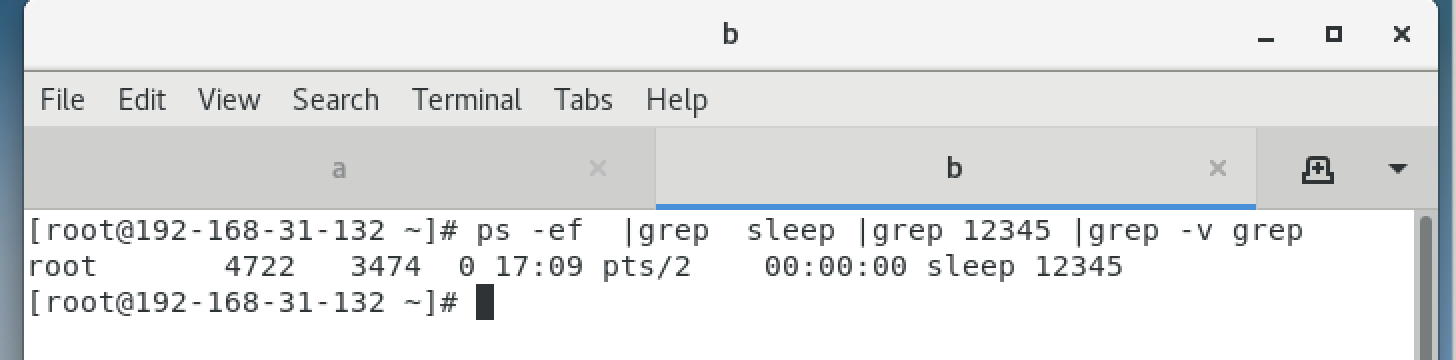Image resolution: width=1456 pixels, height=360 pixels.
Task: Close the terminal window
Action: 1401,34
